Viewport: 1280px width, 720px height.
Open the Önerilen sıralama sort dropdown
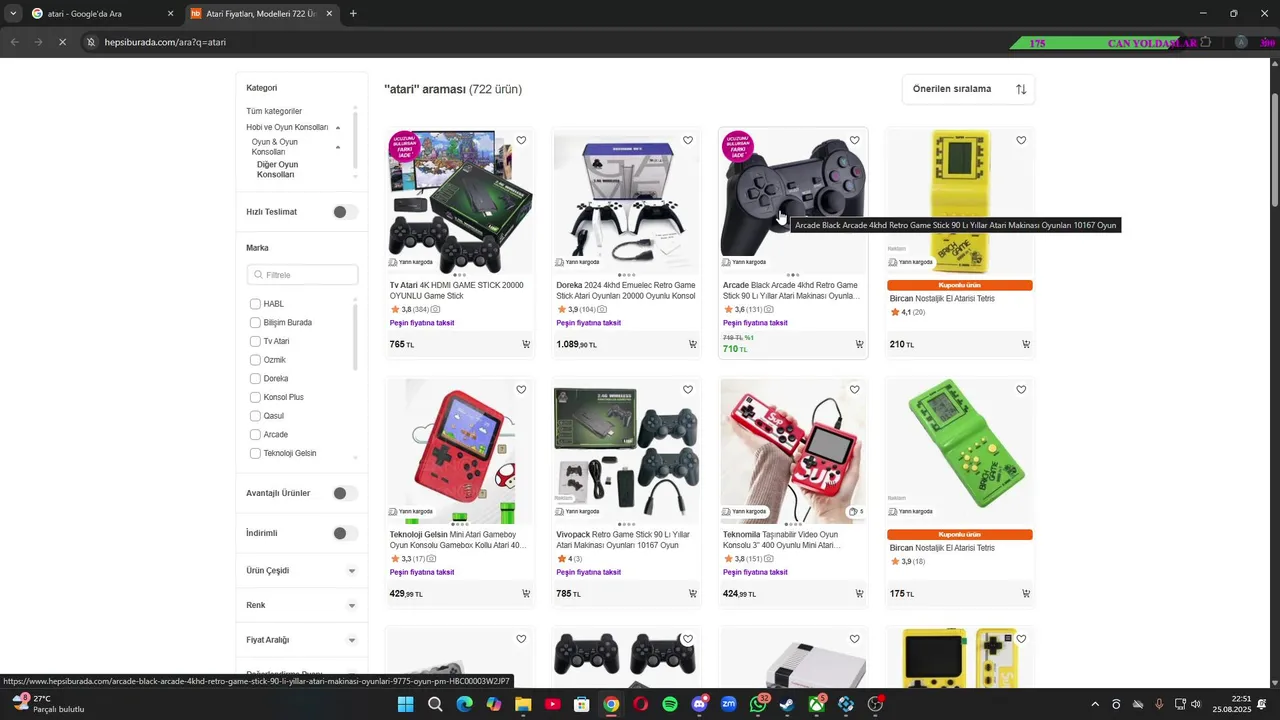(968, 89)
